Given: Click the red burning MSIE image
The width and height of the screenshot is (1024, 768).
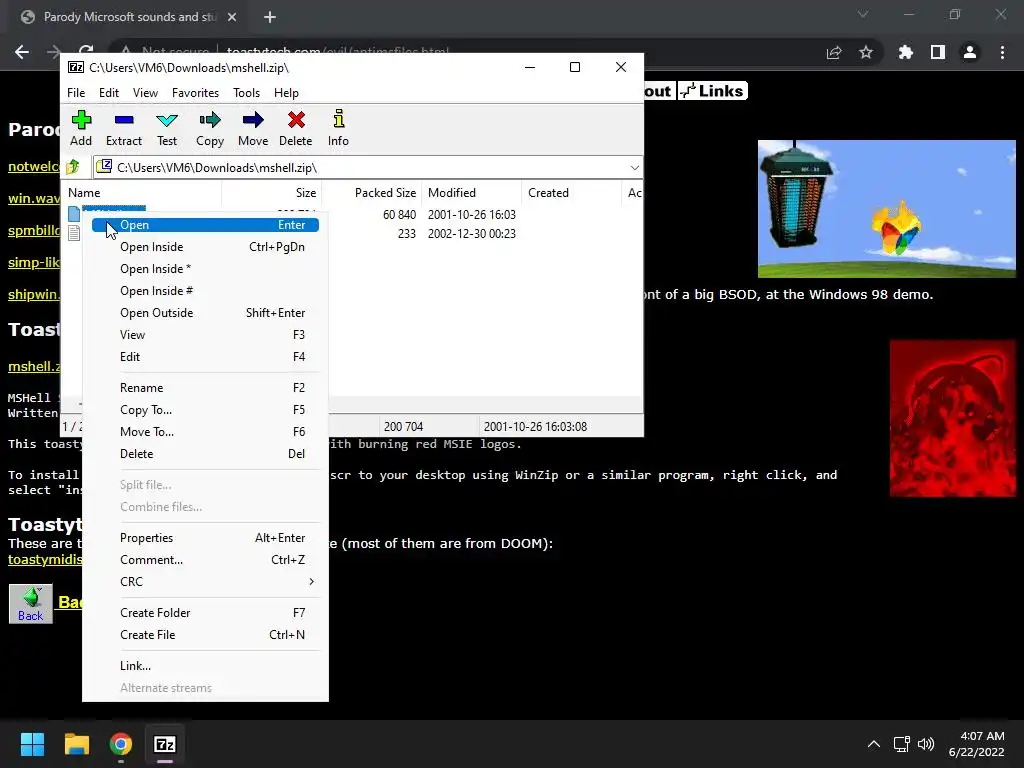Looking at the screenshot, I should (953, 418).
